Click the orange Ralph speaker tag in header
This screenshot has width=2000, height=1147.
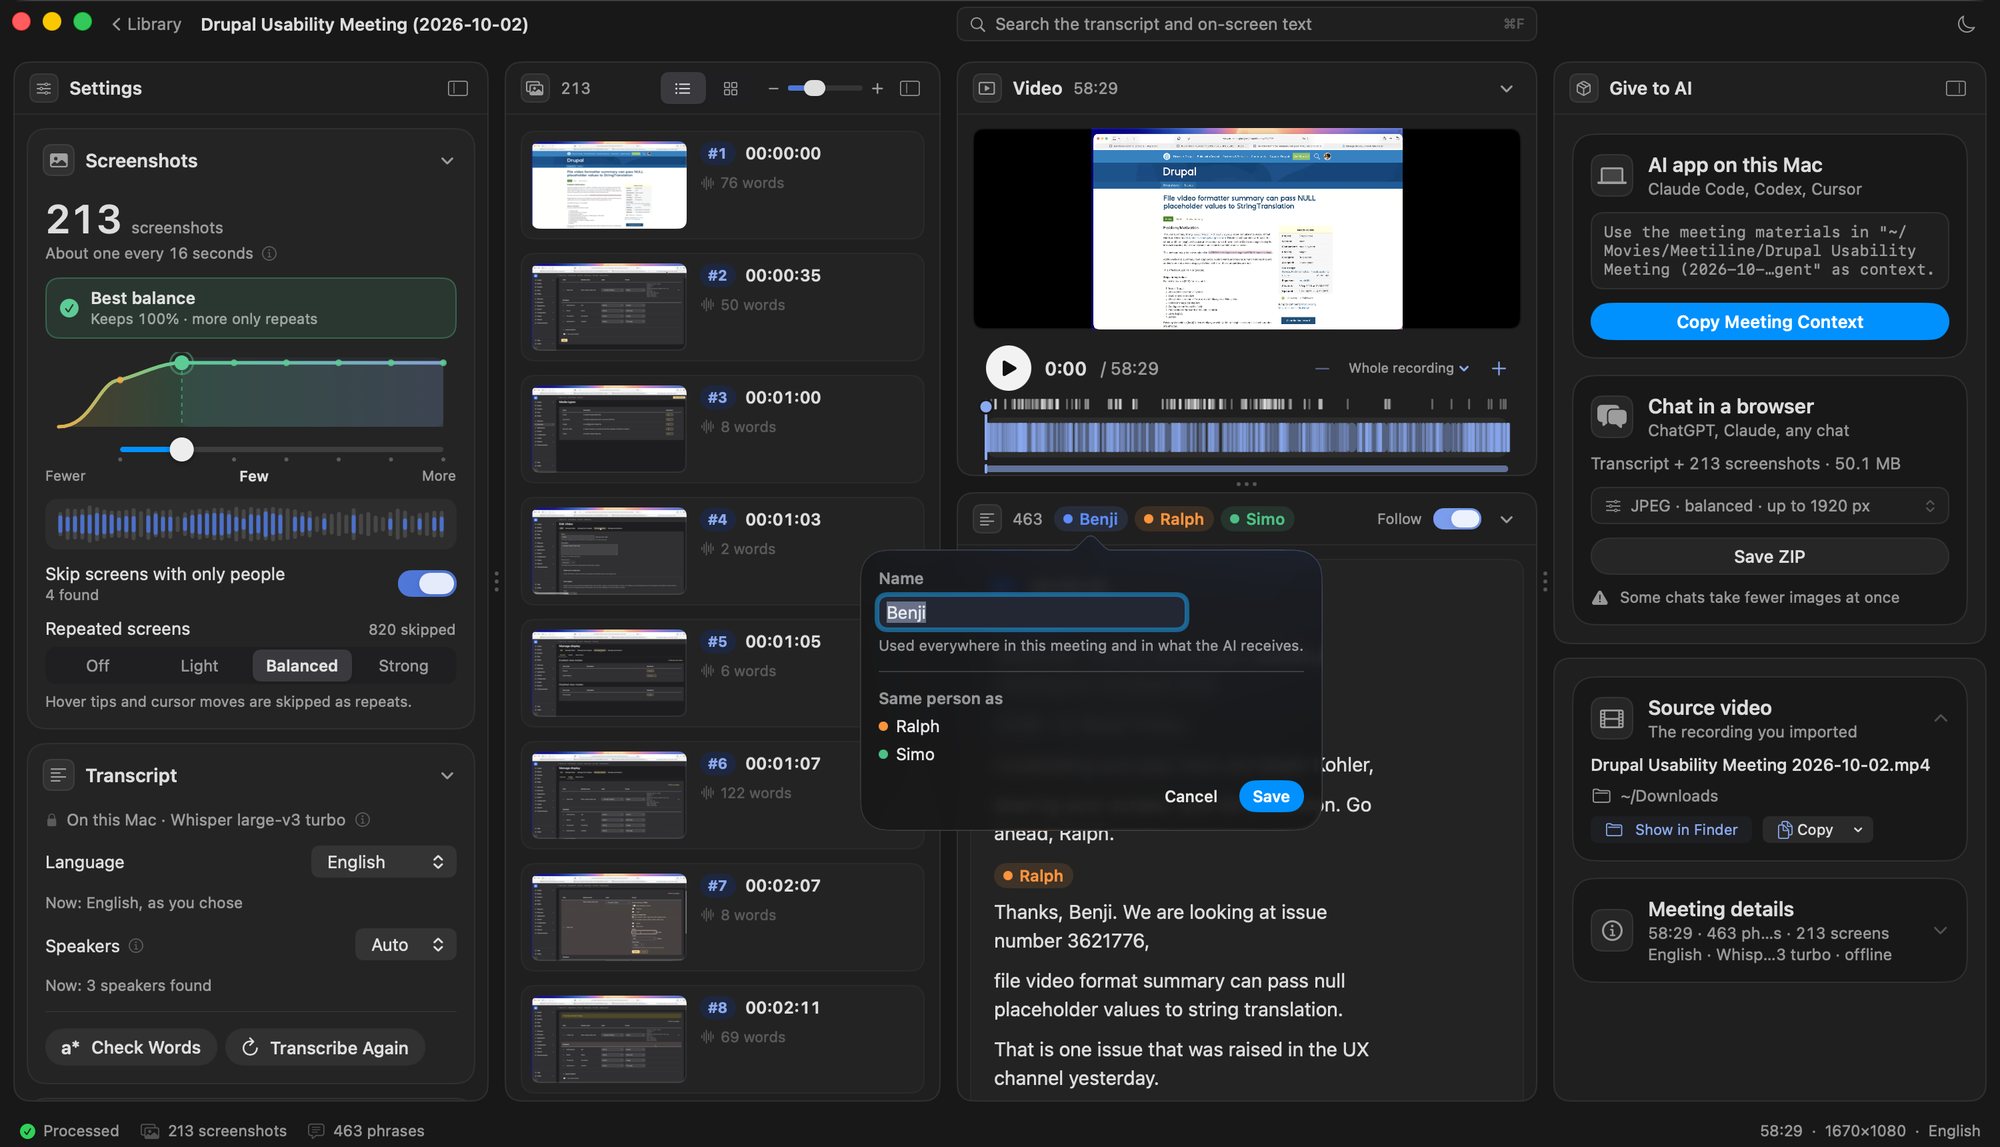tap(1174, 519)
